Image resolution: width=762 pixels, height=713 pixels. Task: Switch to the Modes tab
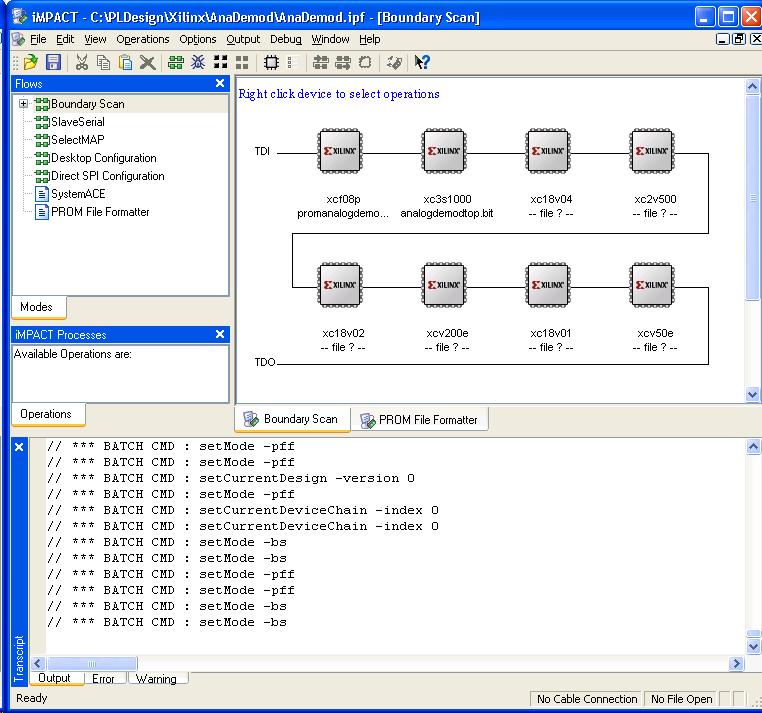[39, 307]
